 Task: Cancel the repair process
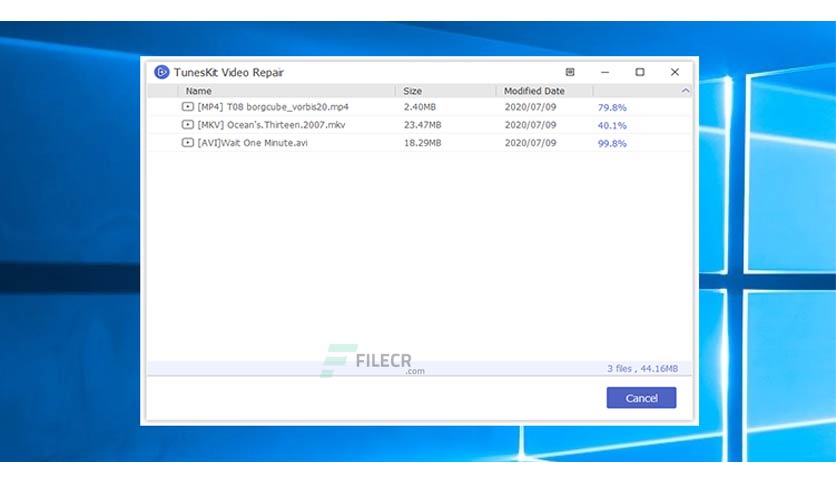(x=641, y=398)
